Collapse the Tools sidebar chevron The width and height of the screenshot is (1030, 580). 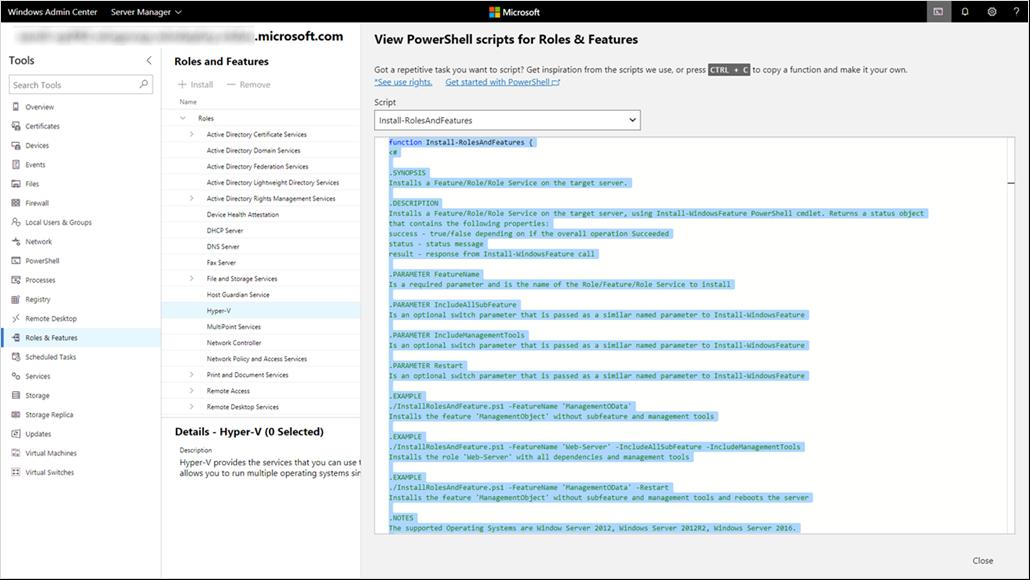149,60
